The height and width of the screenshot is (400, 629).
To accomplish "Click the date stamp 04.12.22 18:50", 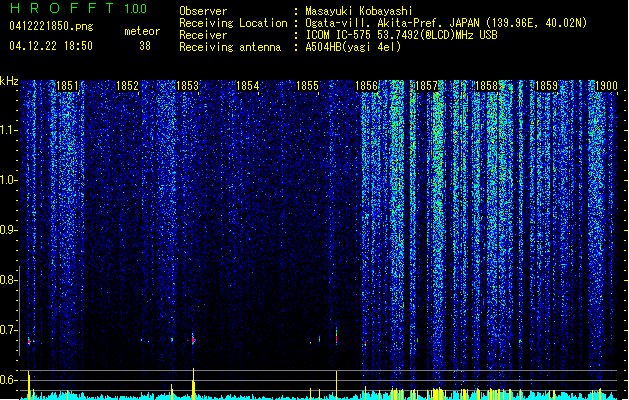I will [51, 46].
